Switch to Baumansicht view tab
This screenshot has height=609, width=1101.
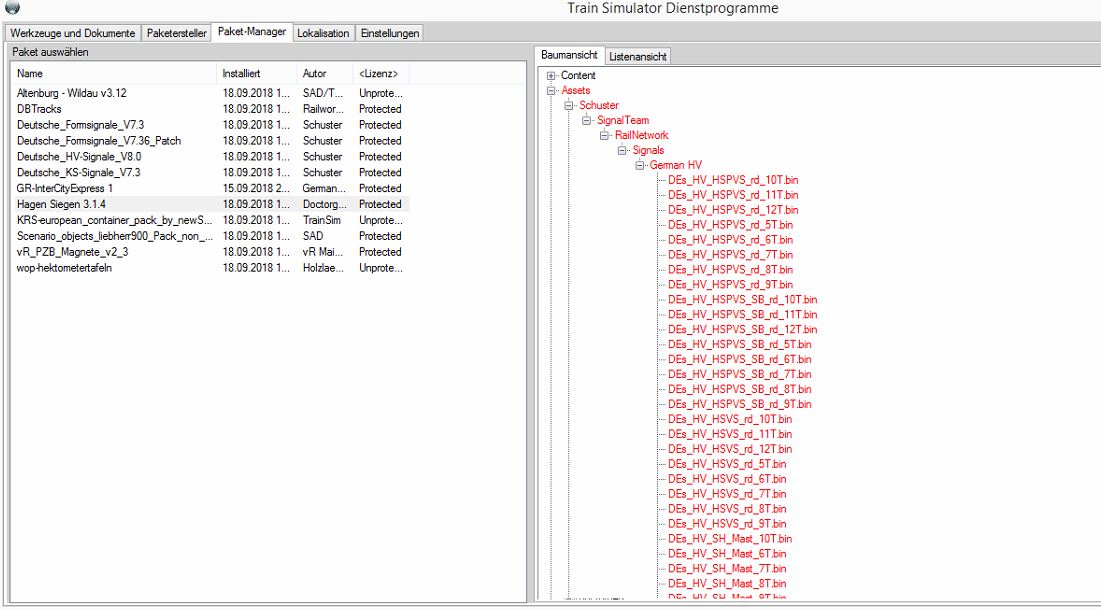pyautogui.click(x=569, y=55)
